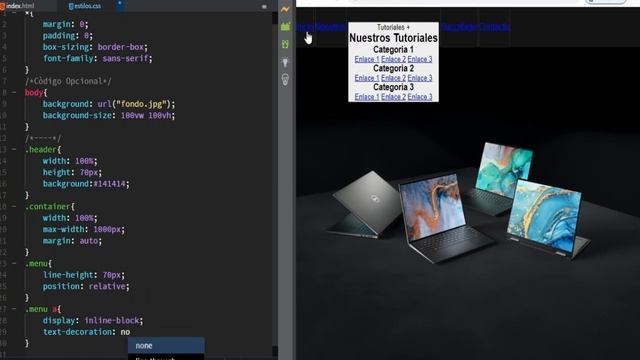Collapse the universal selector block on line 1
The width and height of the screenshot is (640, 360).
coord(14,13)
